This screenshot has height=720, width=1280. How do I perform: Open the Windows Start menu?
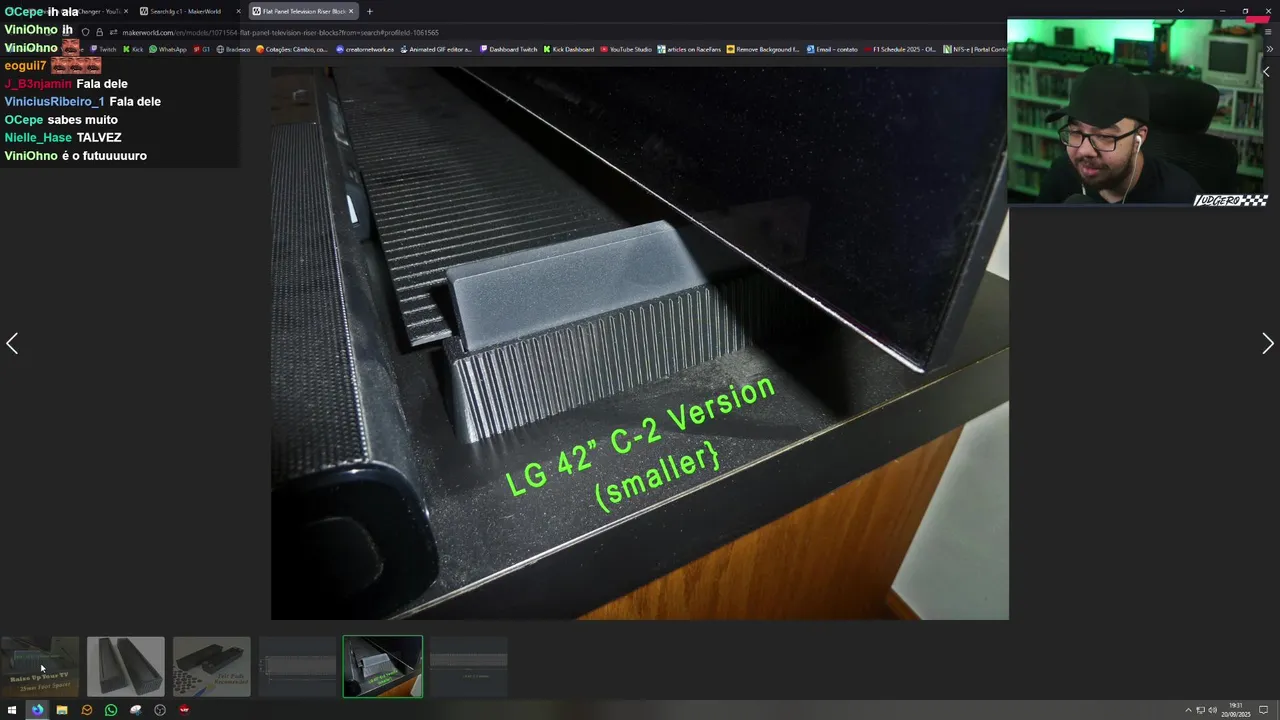coord(12,710)
